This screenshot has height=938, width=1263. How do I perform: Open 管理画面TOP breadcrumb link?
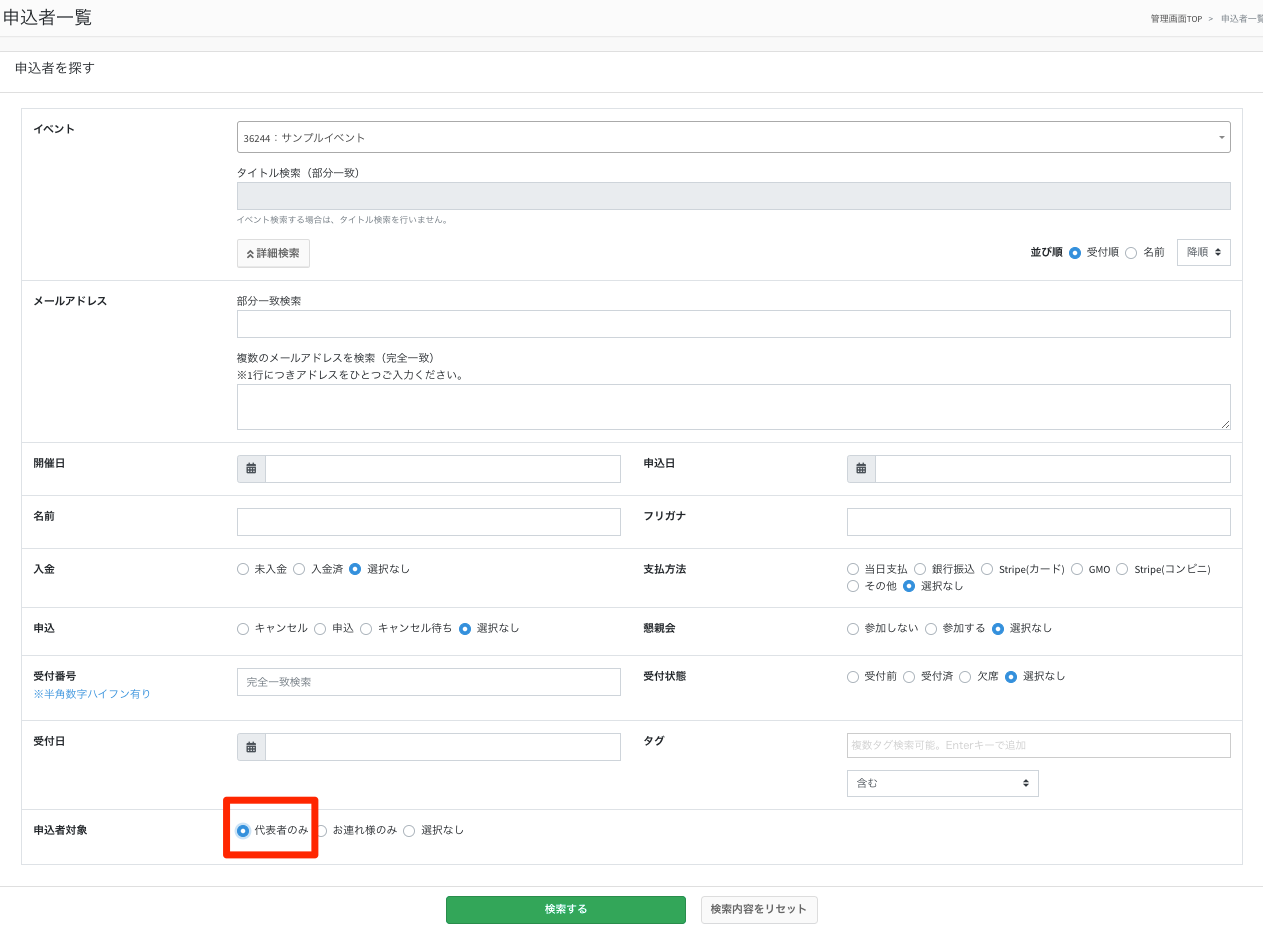click(1176, 19)
